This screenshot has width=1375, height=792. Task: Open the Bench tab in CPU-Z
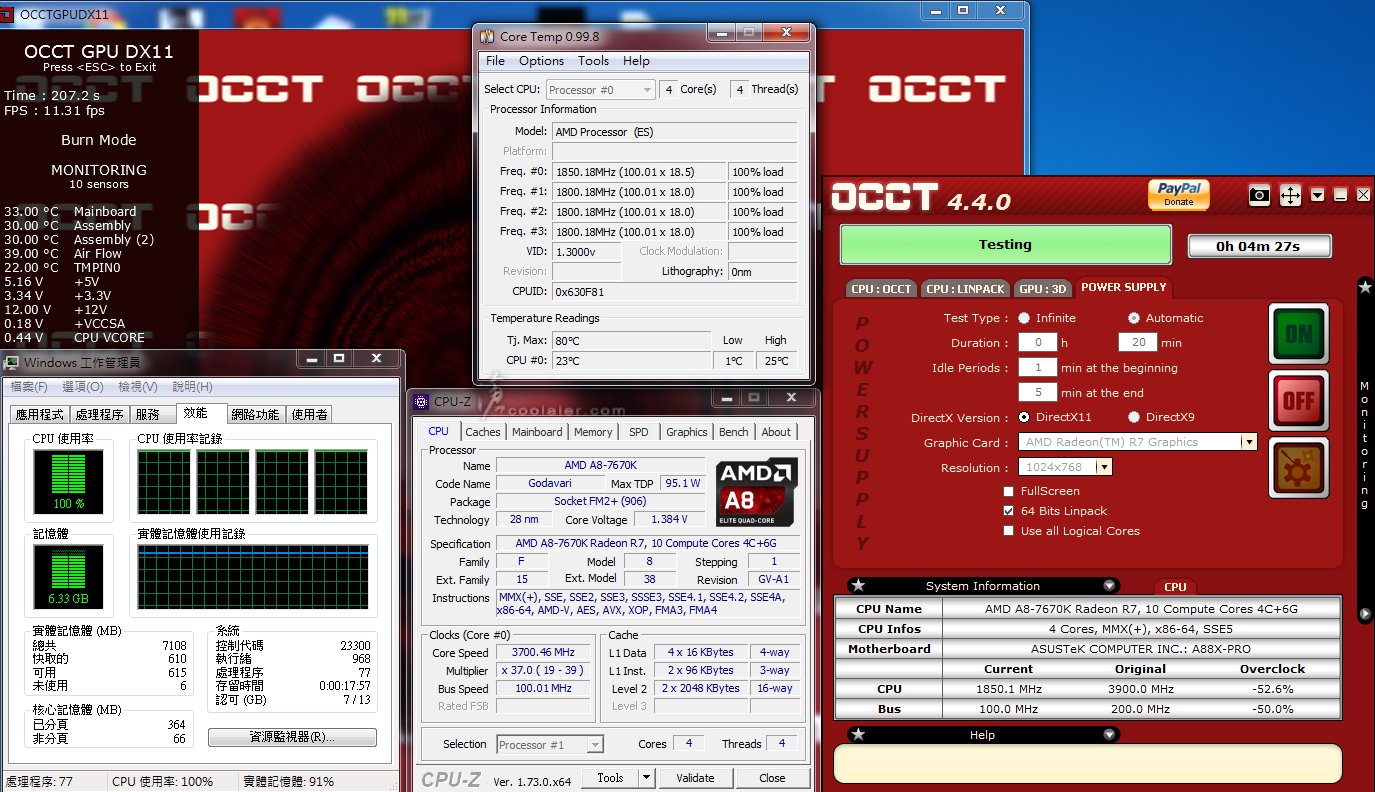pyautogui.click(x=734, y=432)
